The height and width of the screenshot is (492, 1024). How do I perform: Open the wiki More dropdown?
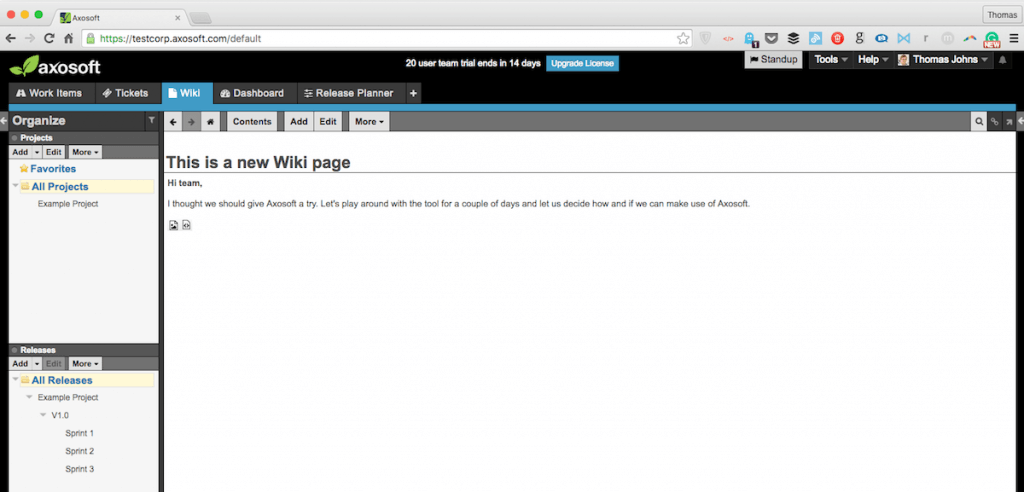[369, 122]
